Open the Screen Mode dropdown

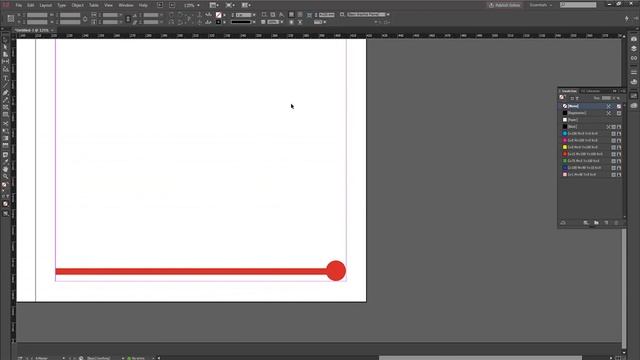(230, 5)
